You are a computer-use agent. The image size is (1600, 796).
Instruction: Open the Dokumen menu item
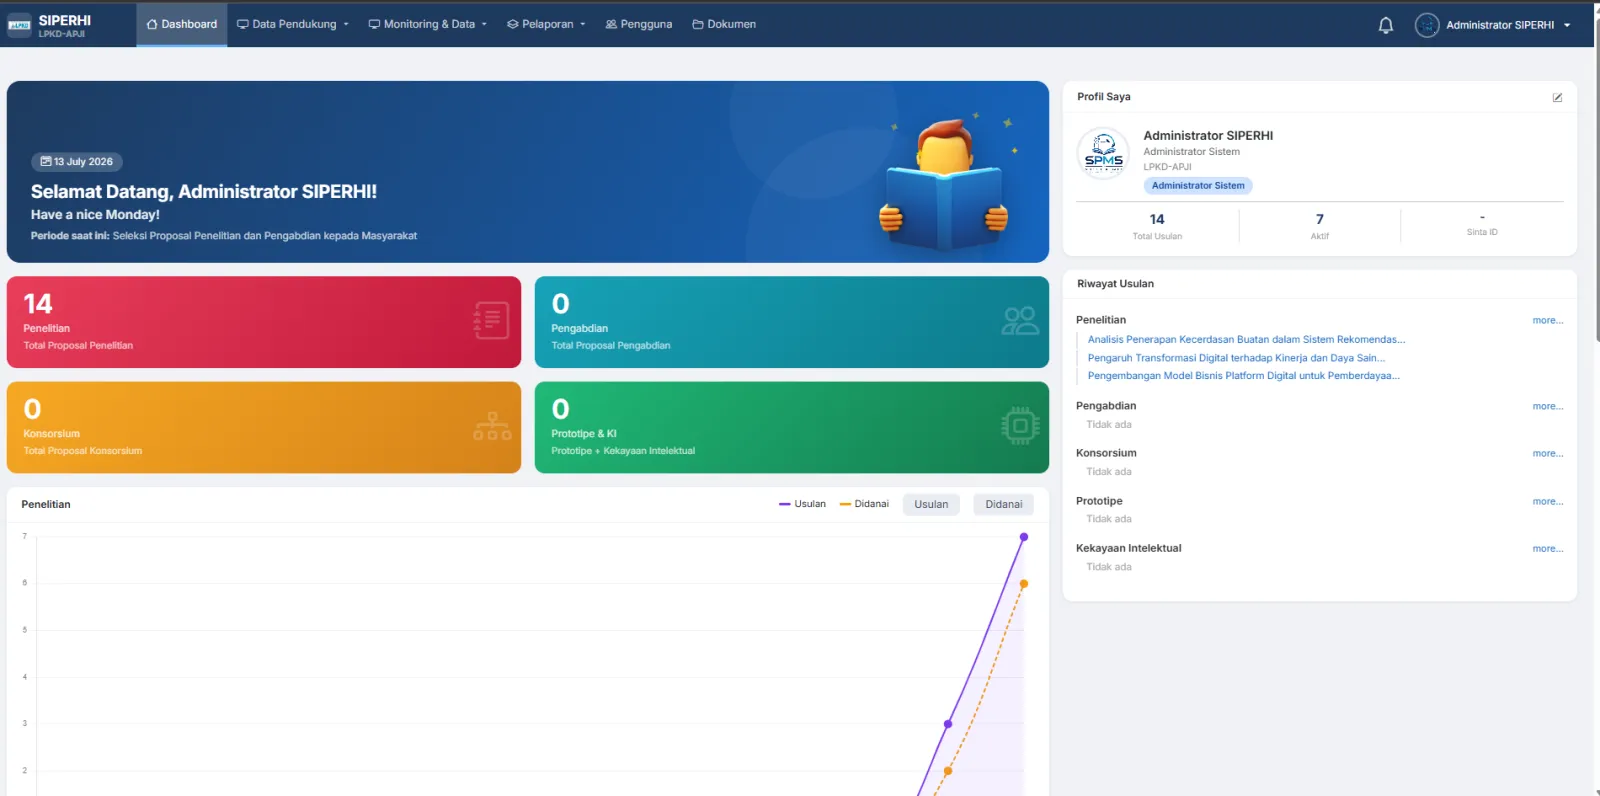(724, 24)
